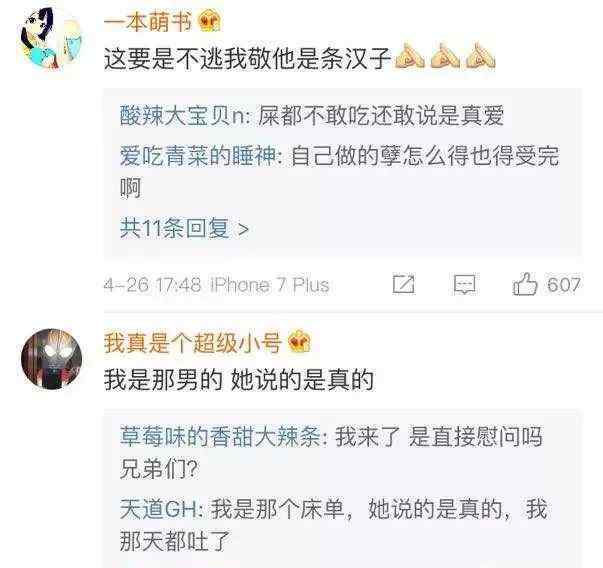The height and width of the screenshot is (568, 603).
Task: Select the comment 我是那男的 她说的是真的
Action: pyautogui.click(x=239, y=380)
